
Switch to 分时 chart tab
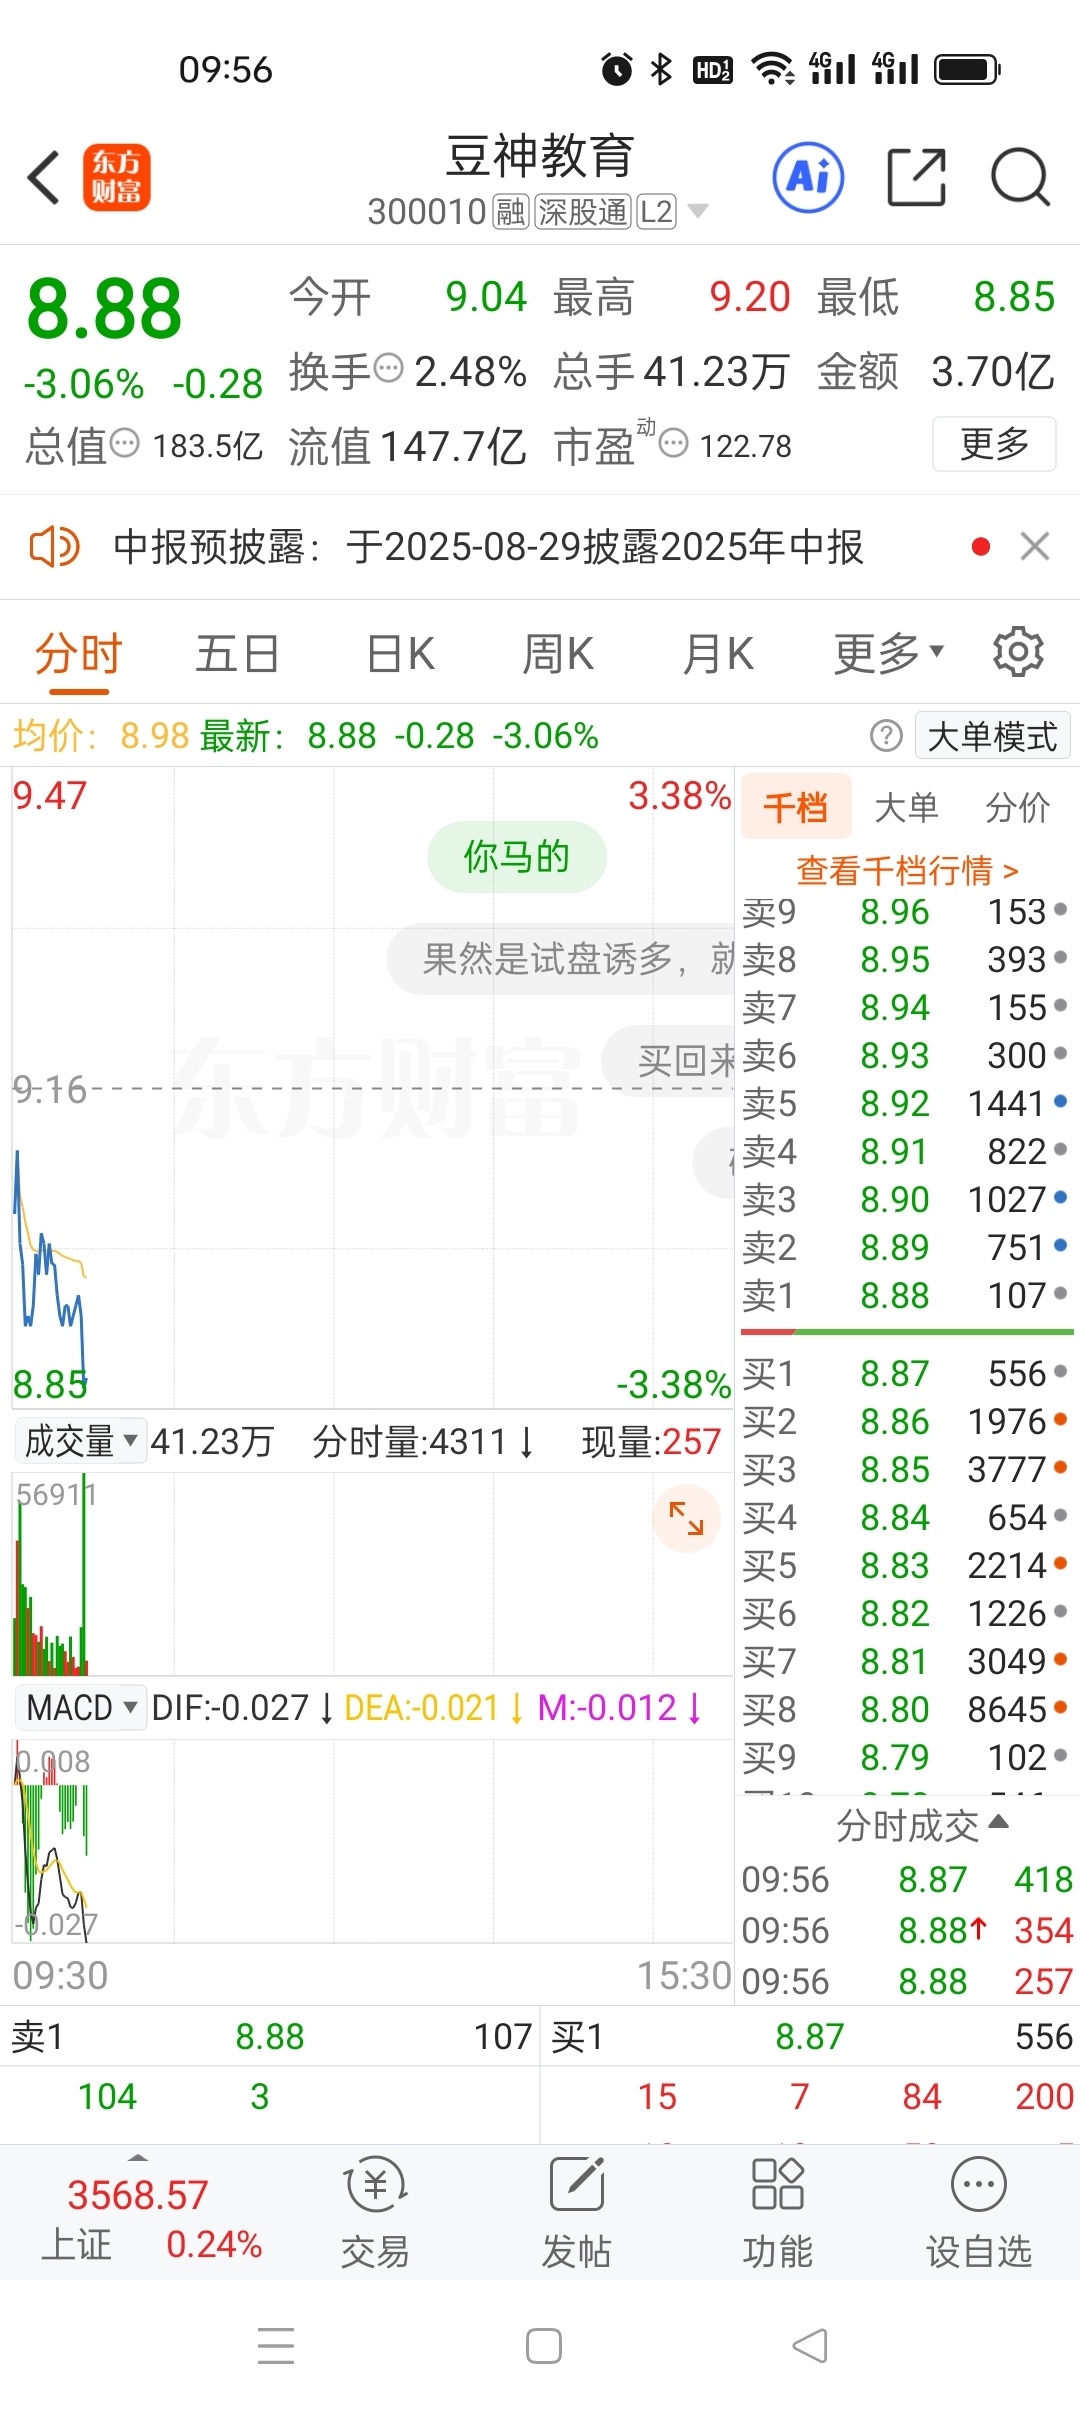tap(78, 655)
